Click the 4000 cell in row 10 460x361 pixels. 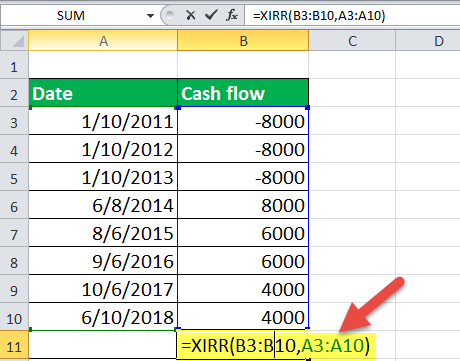click(x=243, y=317)
